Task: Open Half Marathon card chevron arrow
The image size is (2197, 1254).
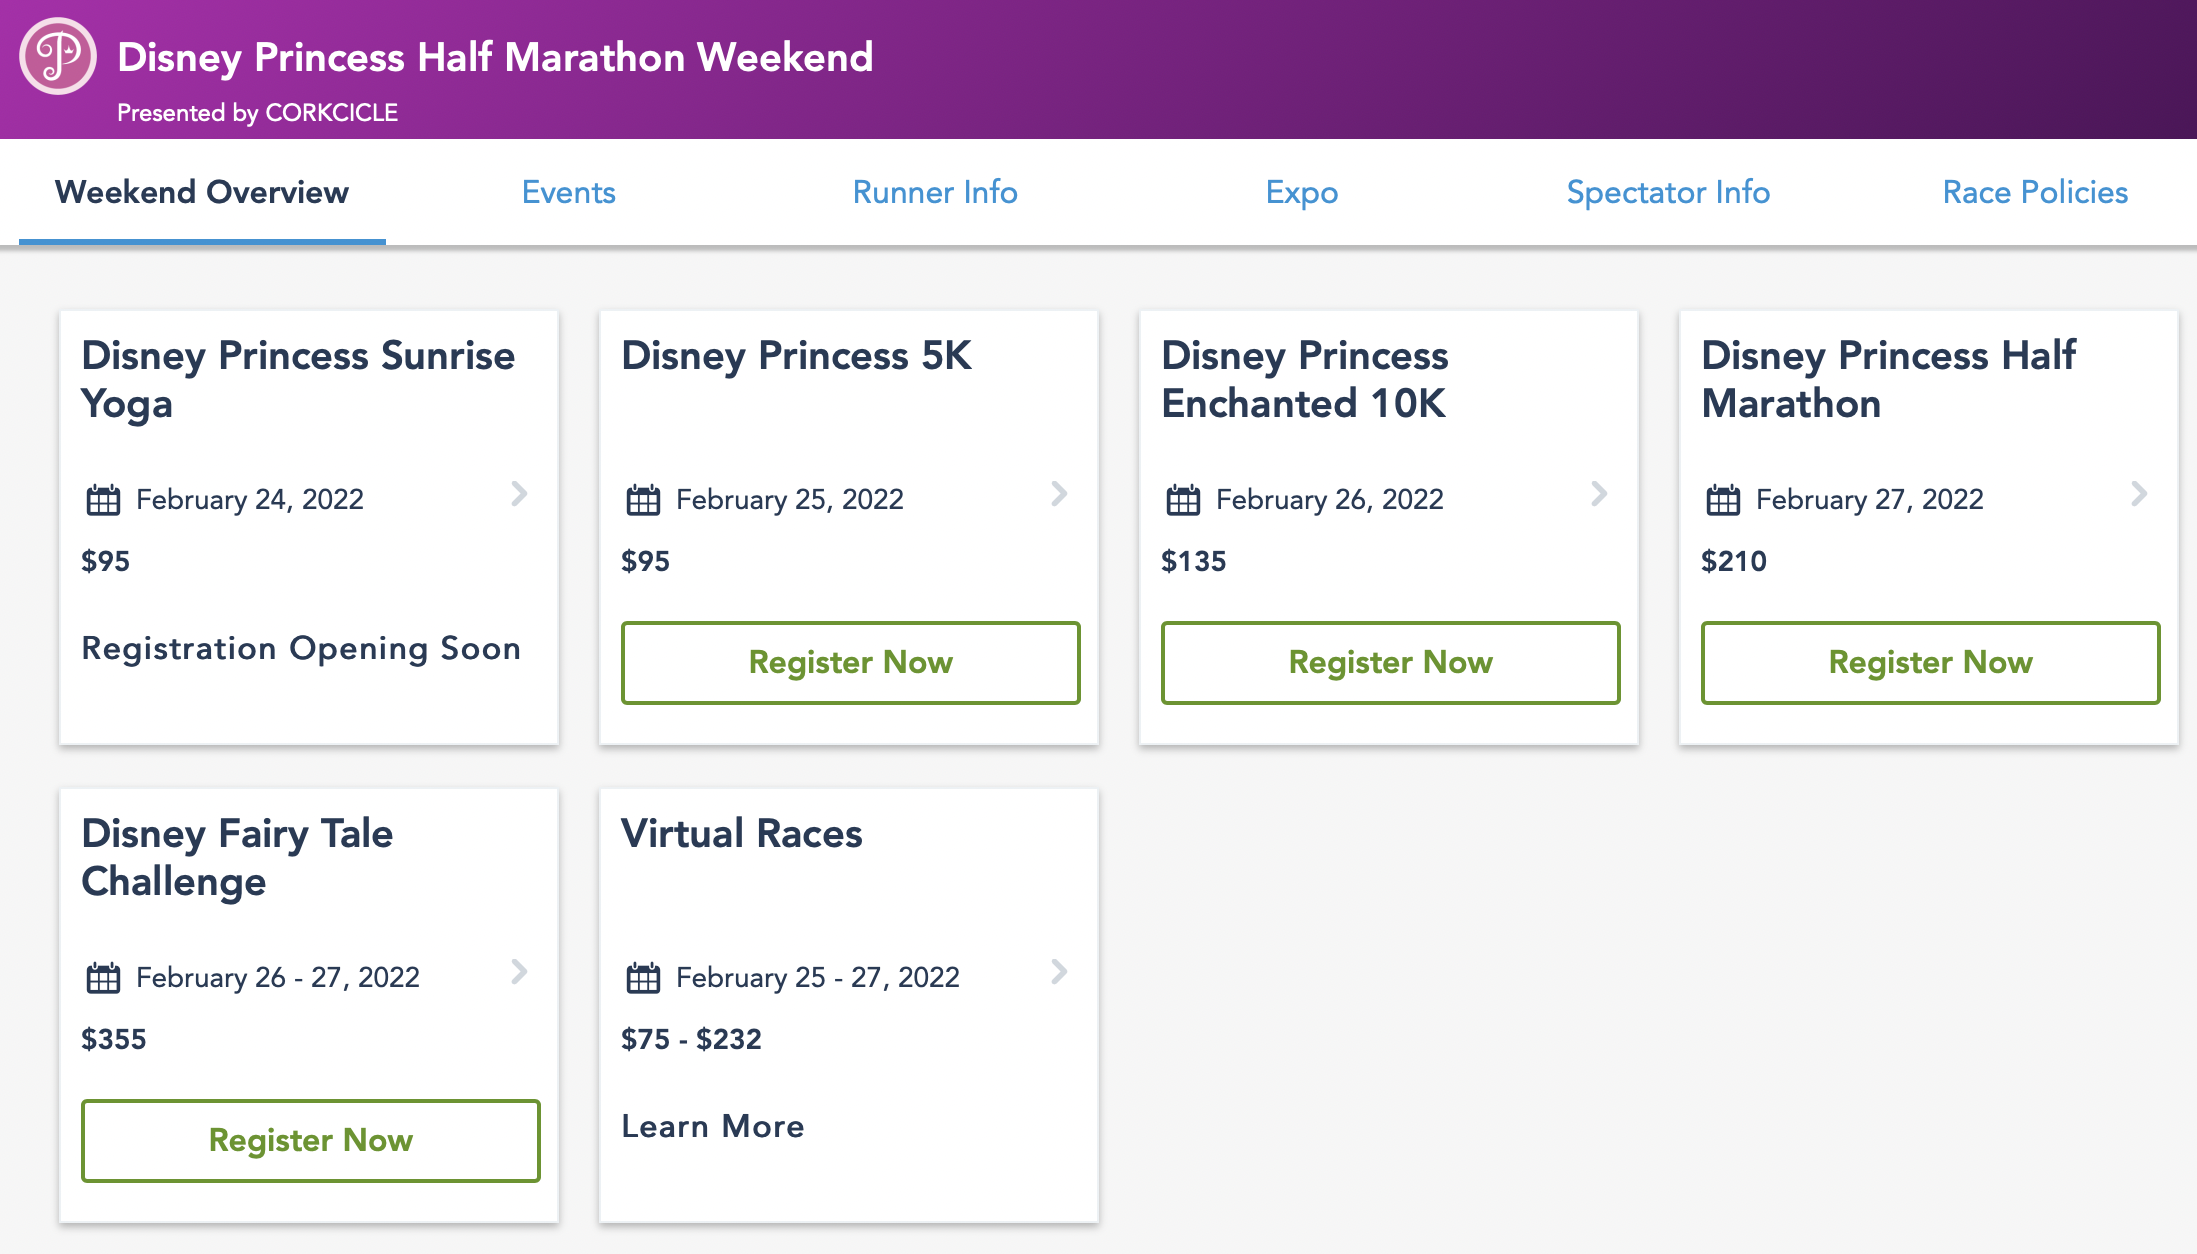Action: pyautogui.click(x=2139, y=494)
